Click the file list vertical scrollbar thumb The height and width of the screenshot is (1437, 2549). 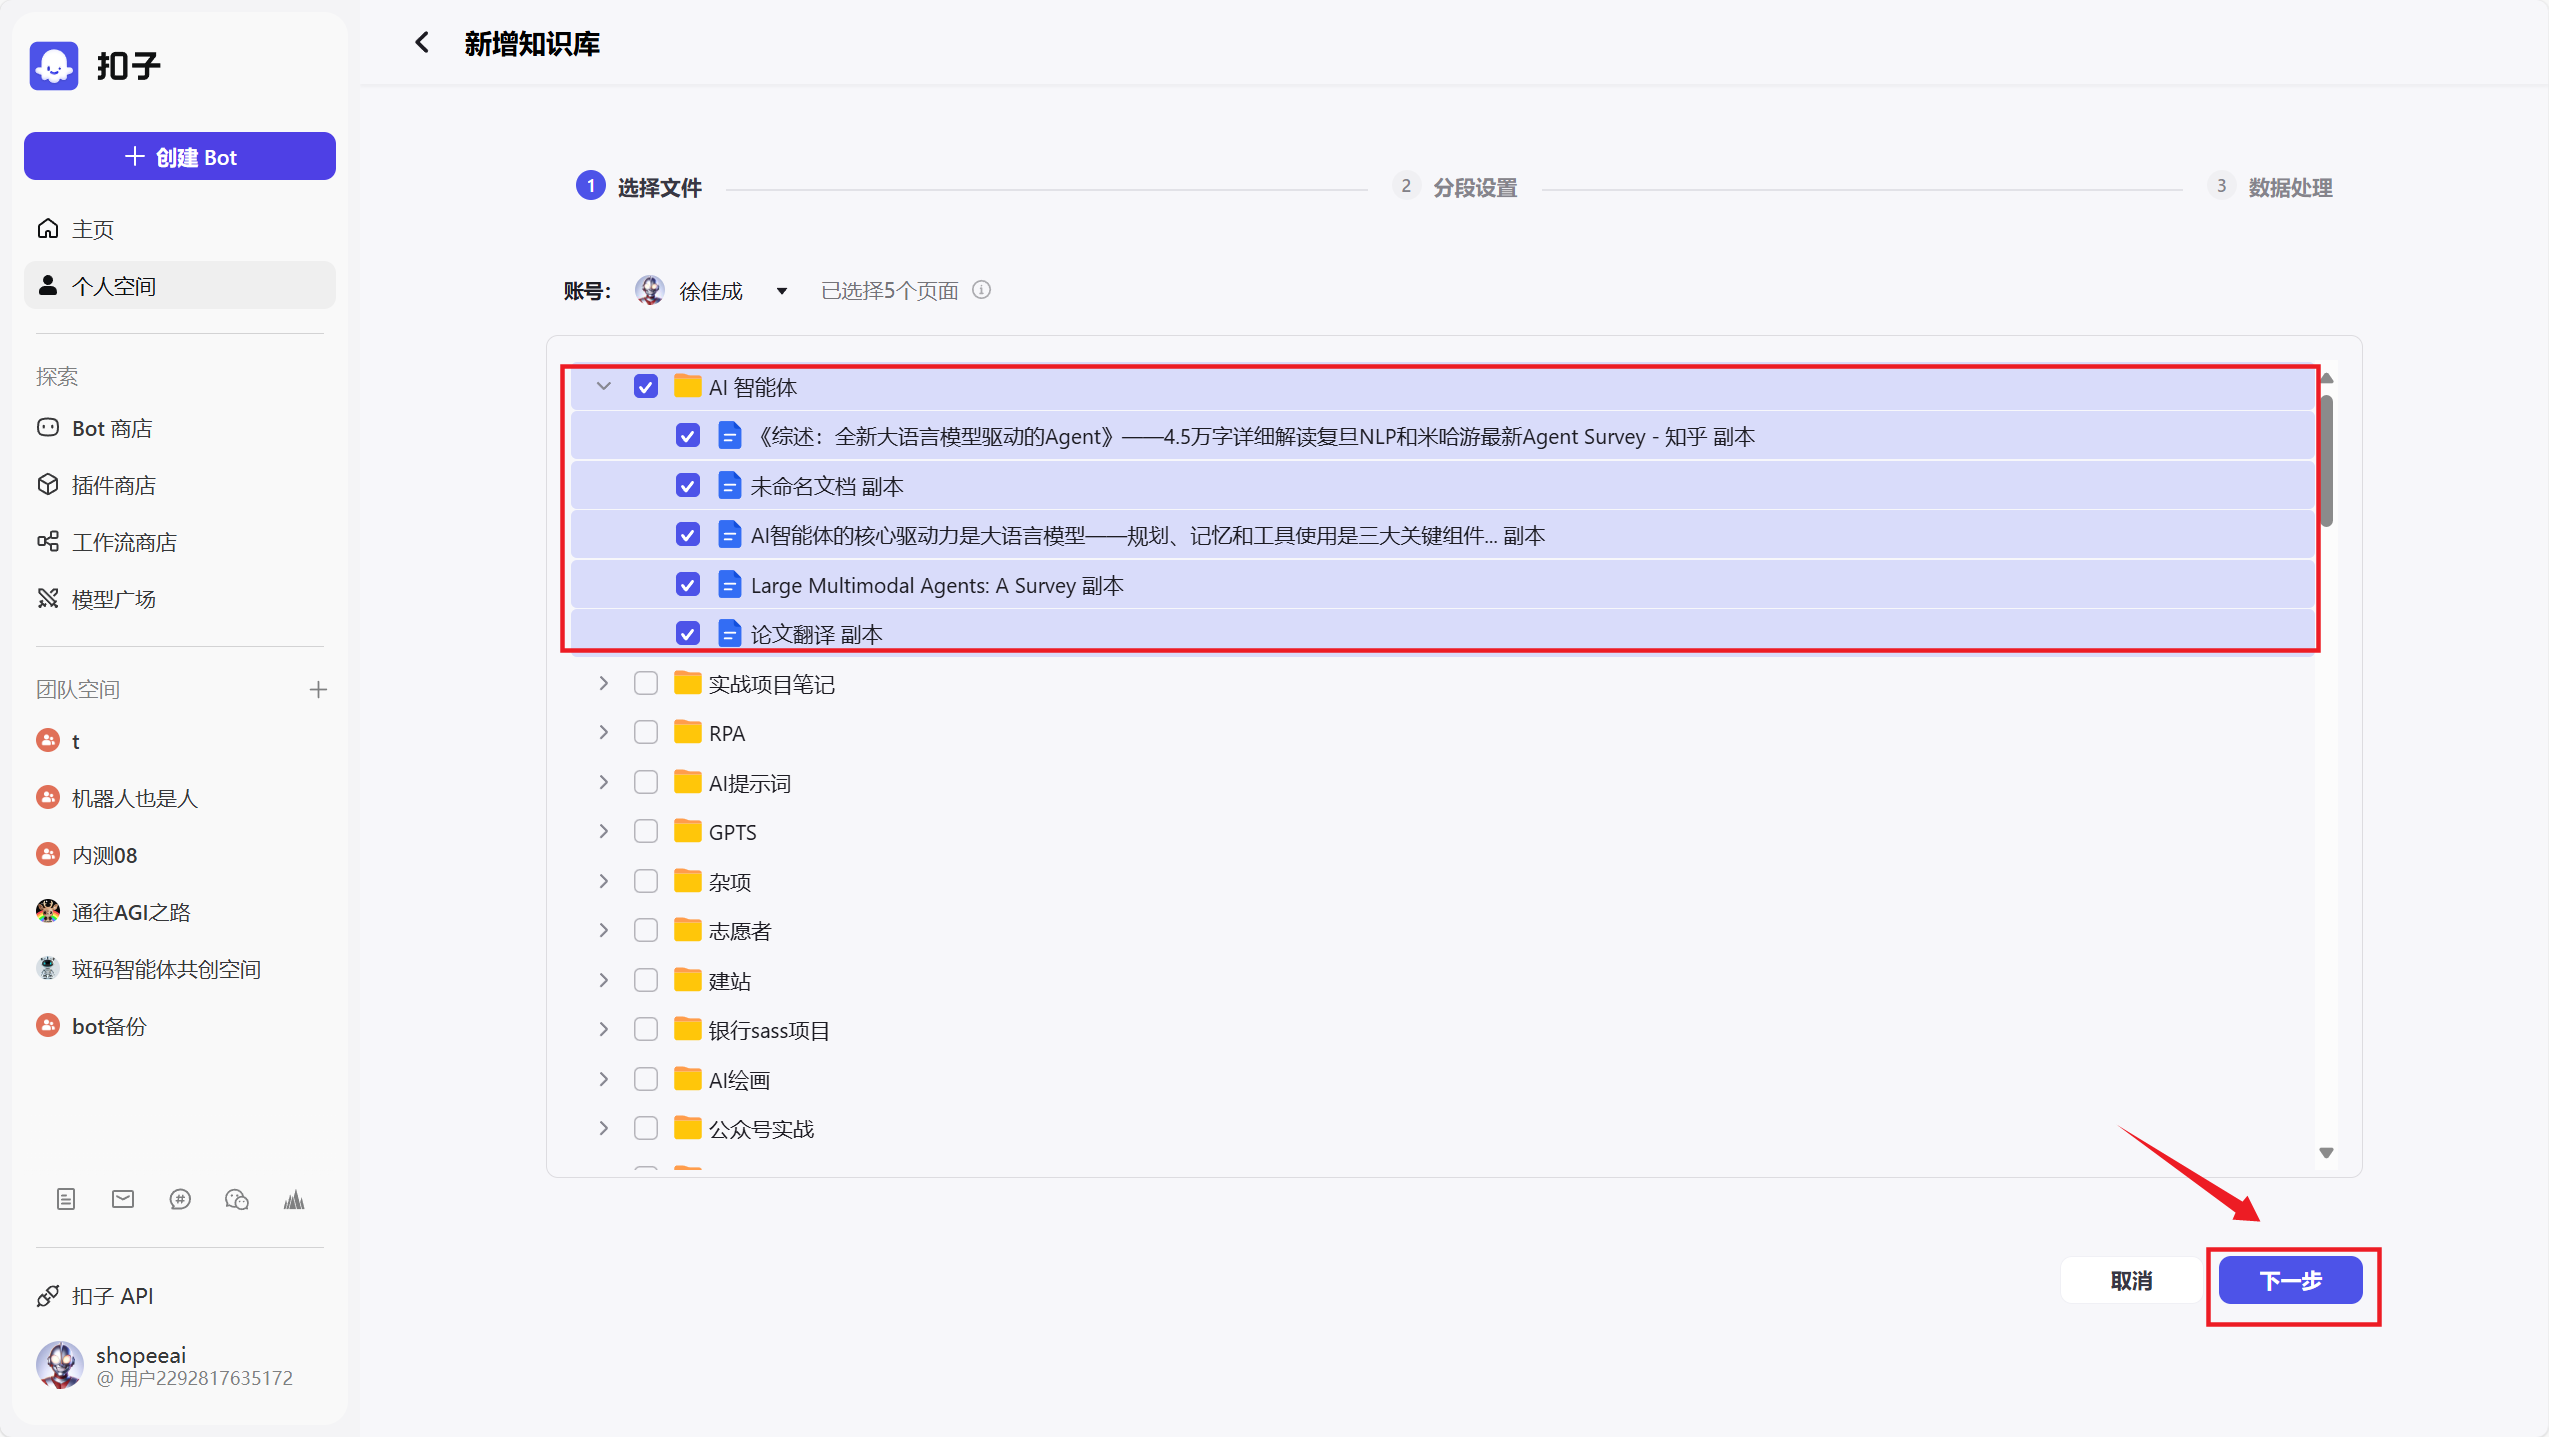coord(2327,460)
